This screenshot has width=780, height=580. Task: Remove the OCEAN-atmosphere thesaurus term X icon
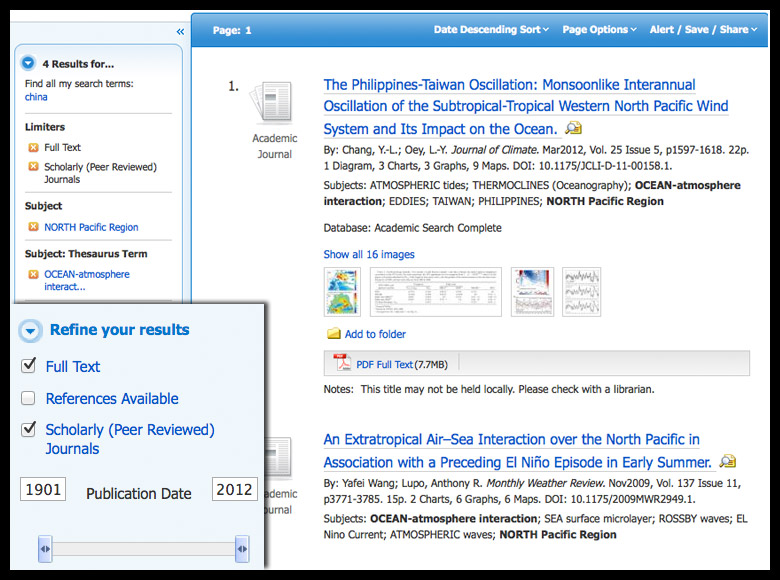point(33,275)
